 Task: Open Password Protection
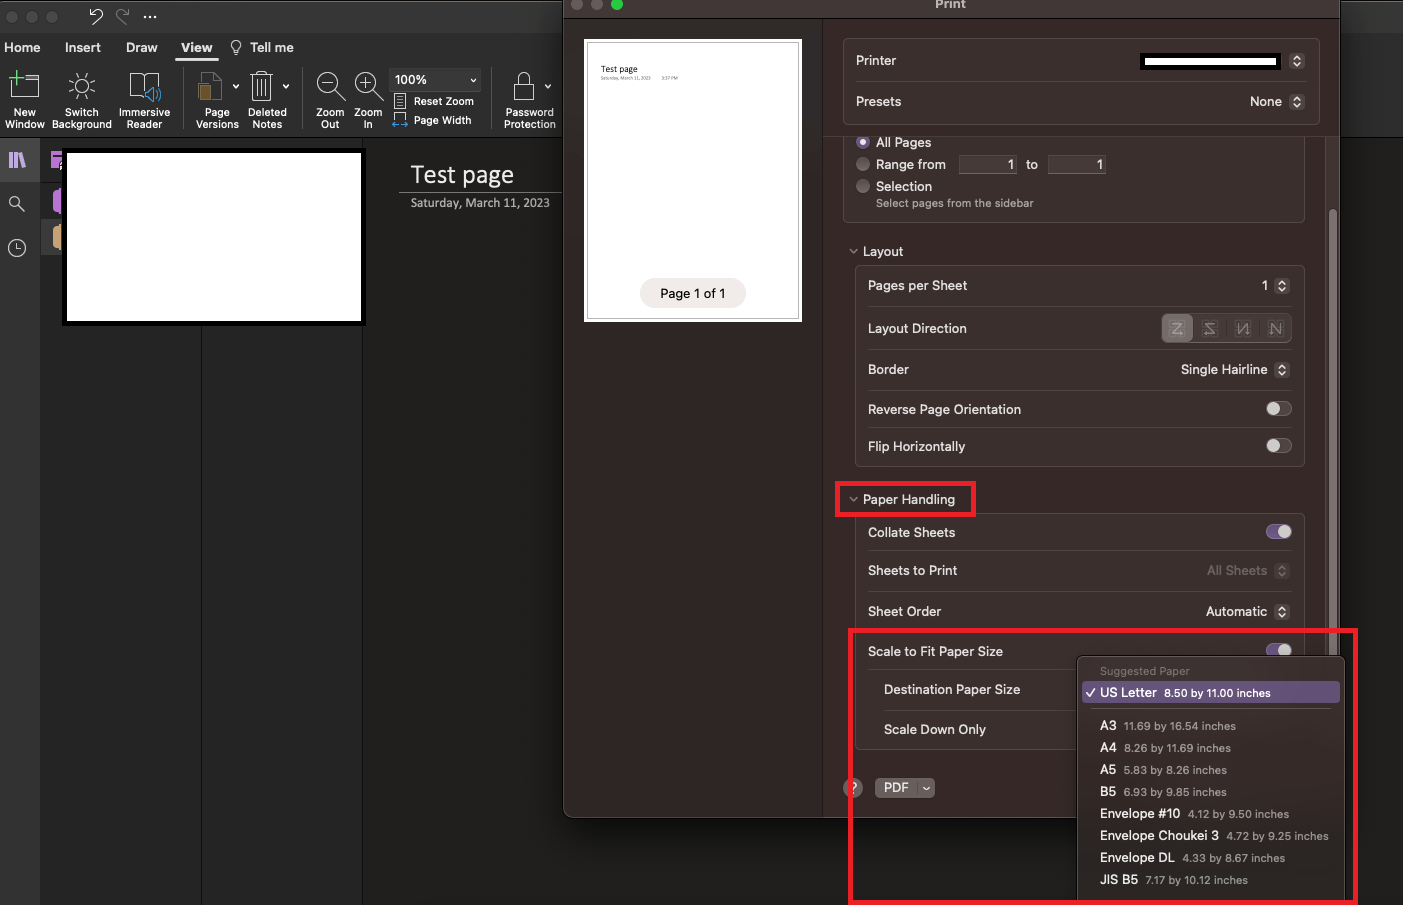click(529, 100)
